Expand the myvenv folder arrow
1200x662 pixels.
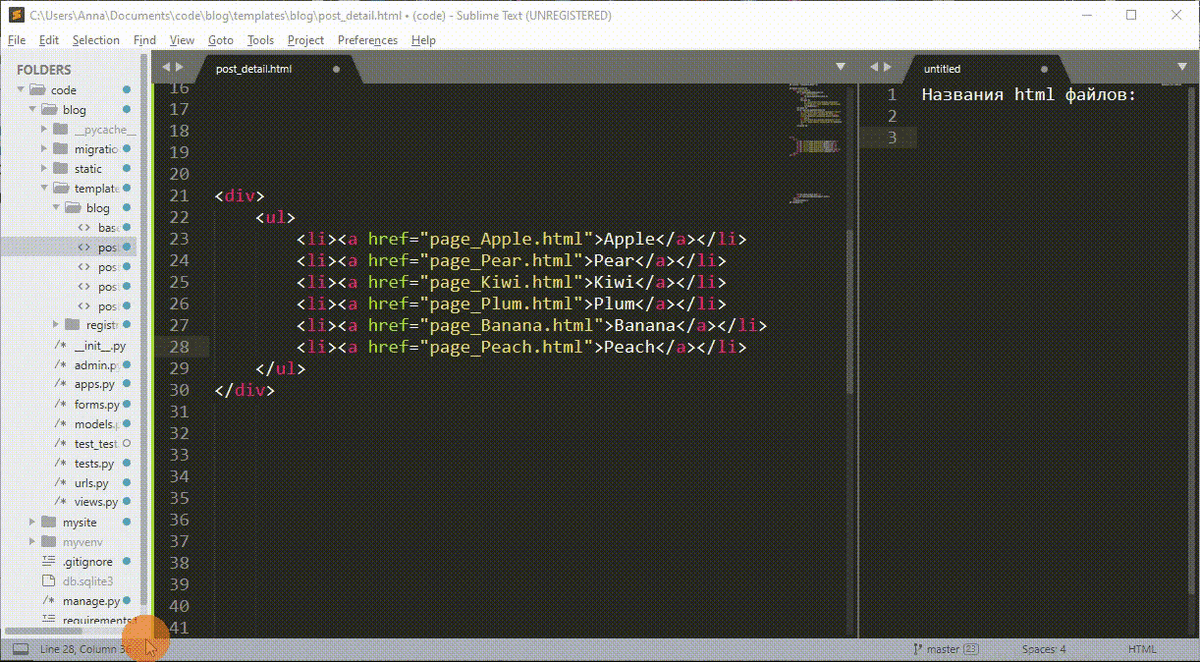32,542
